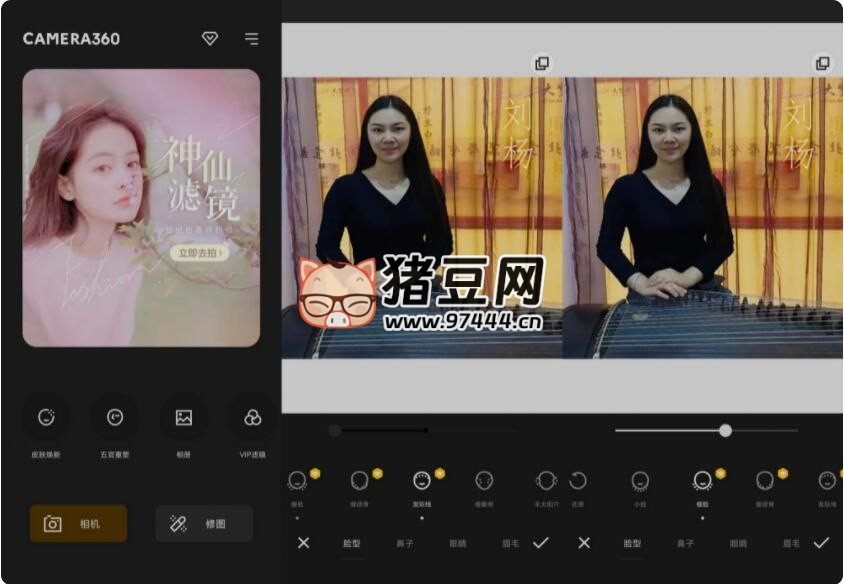Select the first face preset with dot in left editor

297,481
